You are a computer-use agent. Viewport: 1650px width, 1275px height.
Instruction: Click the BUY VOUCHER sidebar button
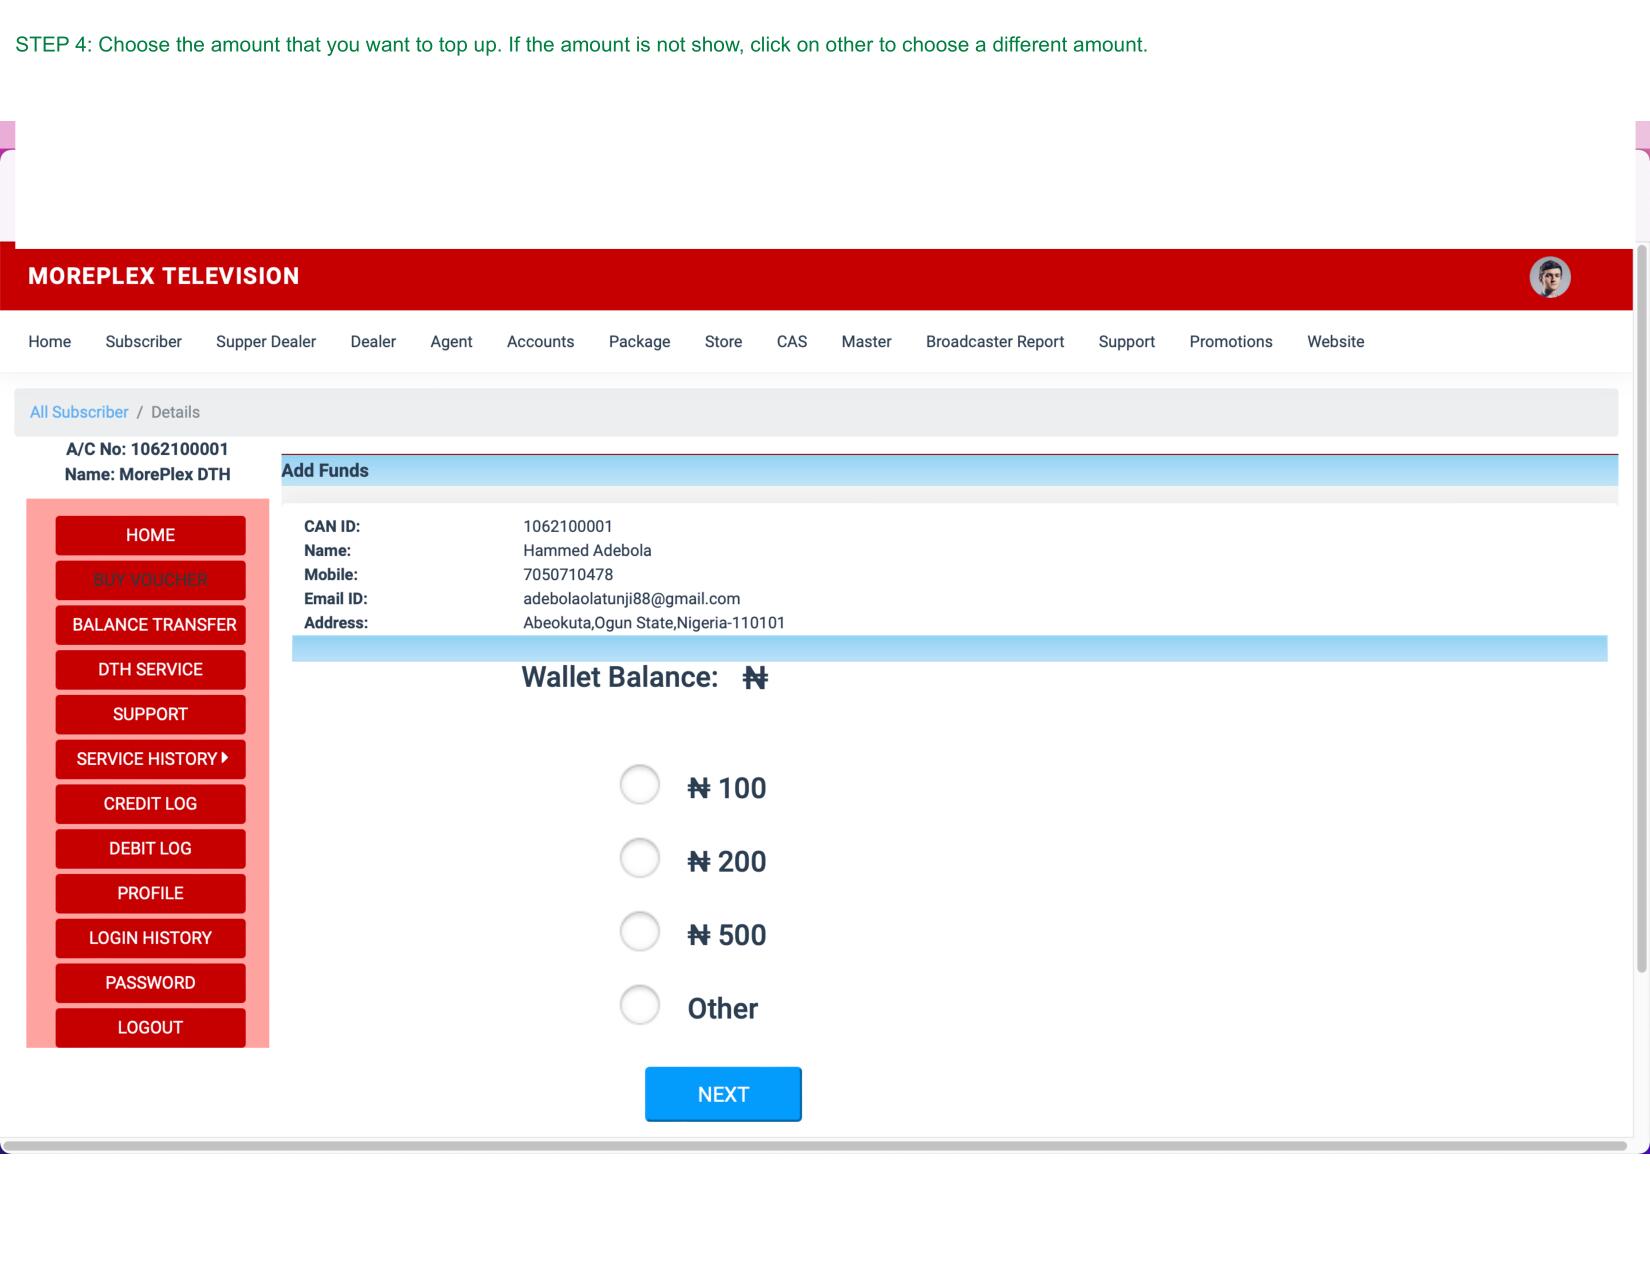click(150, 580)
